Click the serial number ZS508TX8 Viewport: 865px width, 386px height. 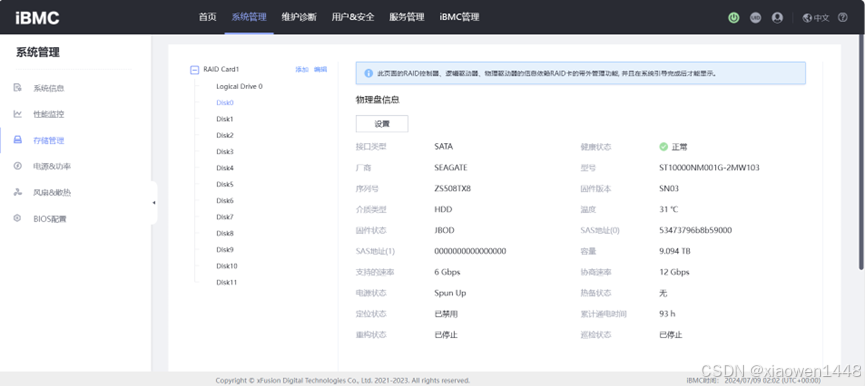452,189
